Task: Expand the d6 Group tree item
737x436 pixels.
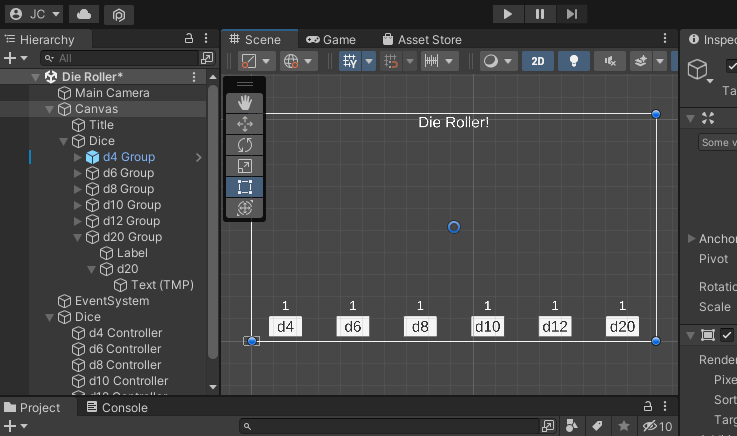Action: click(79, 173)
